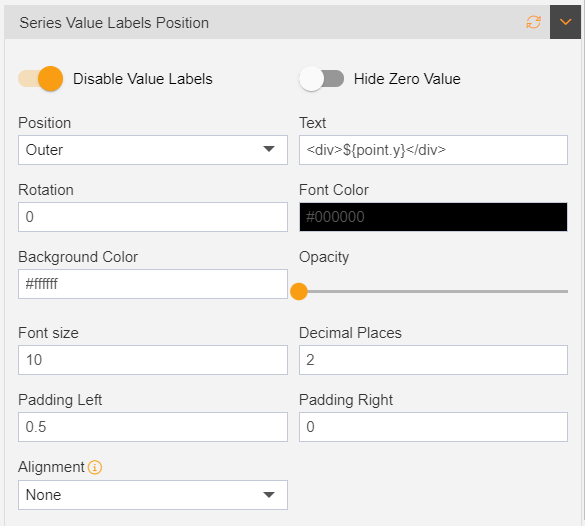
Task: Click the Padding Right input field
Action: (x=433, y=427)
